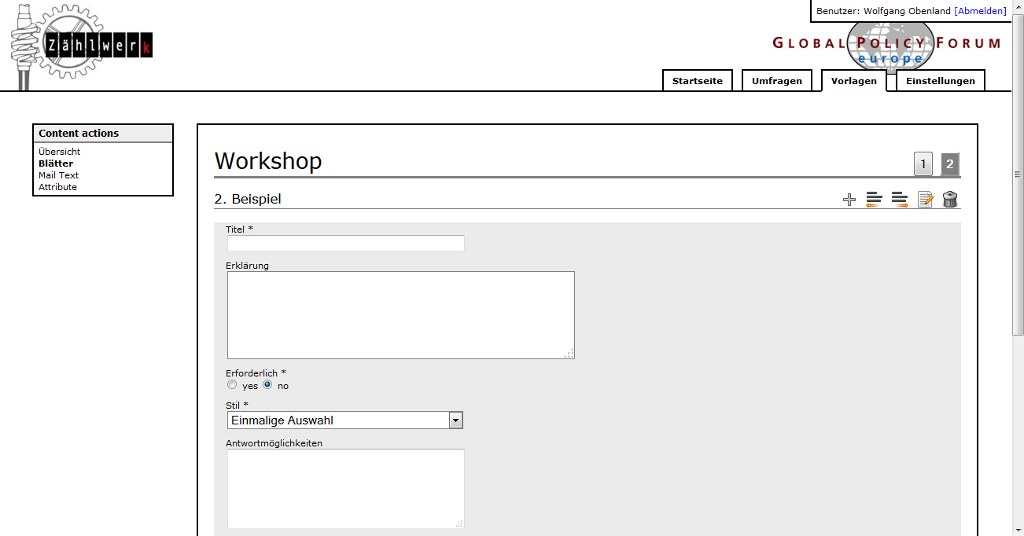Click the move left arrow icon
1024x536 pixels.
[874, 199]
